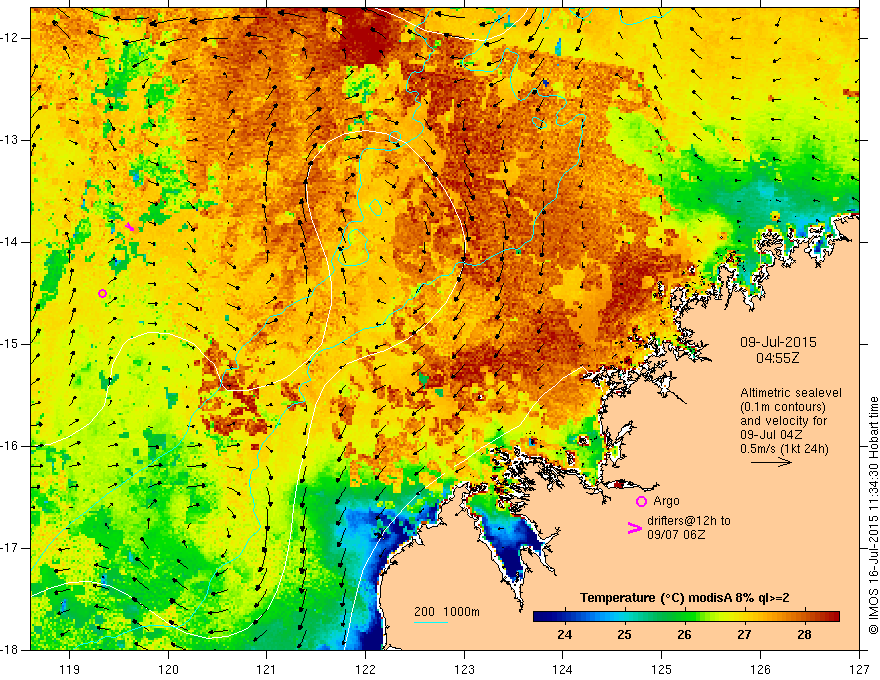Click the 'and velocity for' text
This screenshot has width=880, height=680.
point(783,421)
